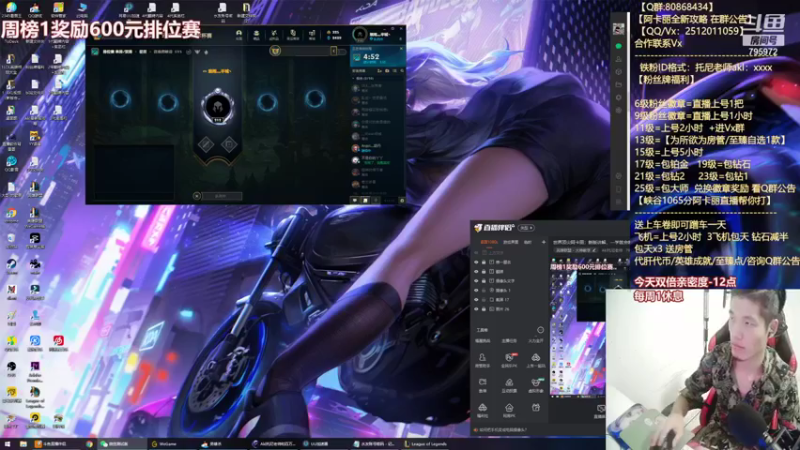Screen dimensions: 800x450
Task: Open File Explorer from the taskbar
Action: tap(23, 444)
